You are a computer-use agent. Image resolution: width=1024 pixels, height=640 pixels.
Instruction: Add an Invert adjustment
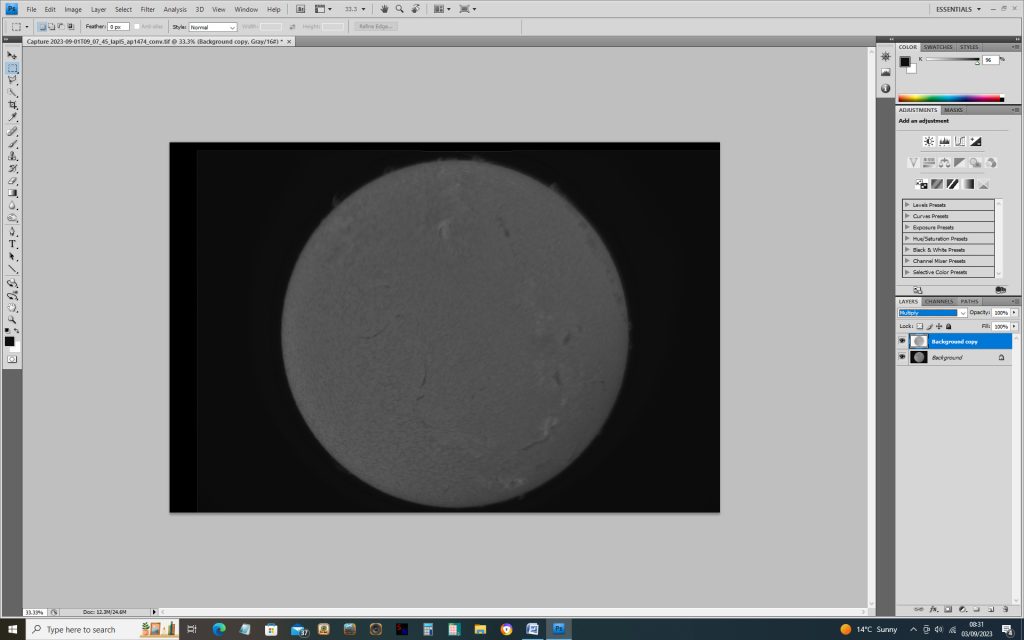pyautogui.click(x=921, y=184)
